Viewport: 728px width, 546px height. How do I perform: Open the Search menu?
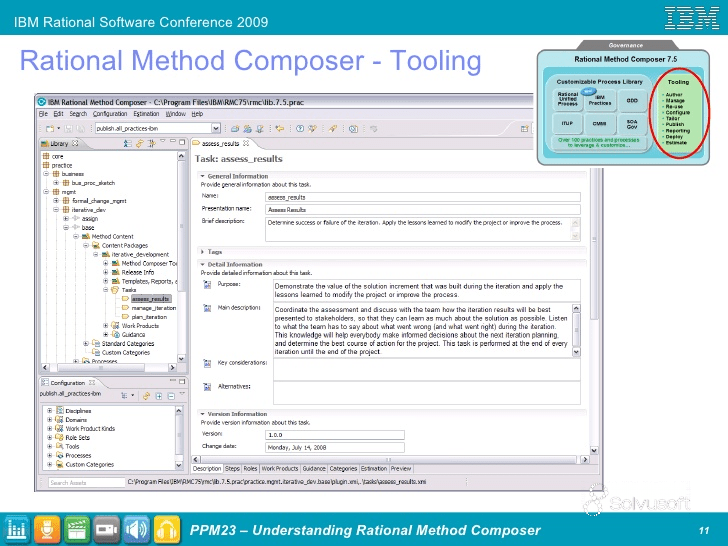tap(78, 114)
